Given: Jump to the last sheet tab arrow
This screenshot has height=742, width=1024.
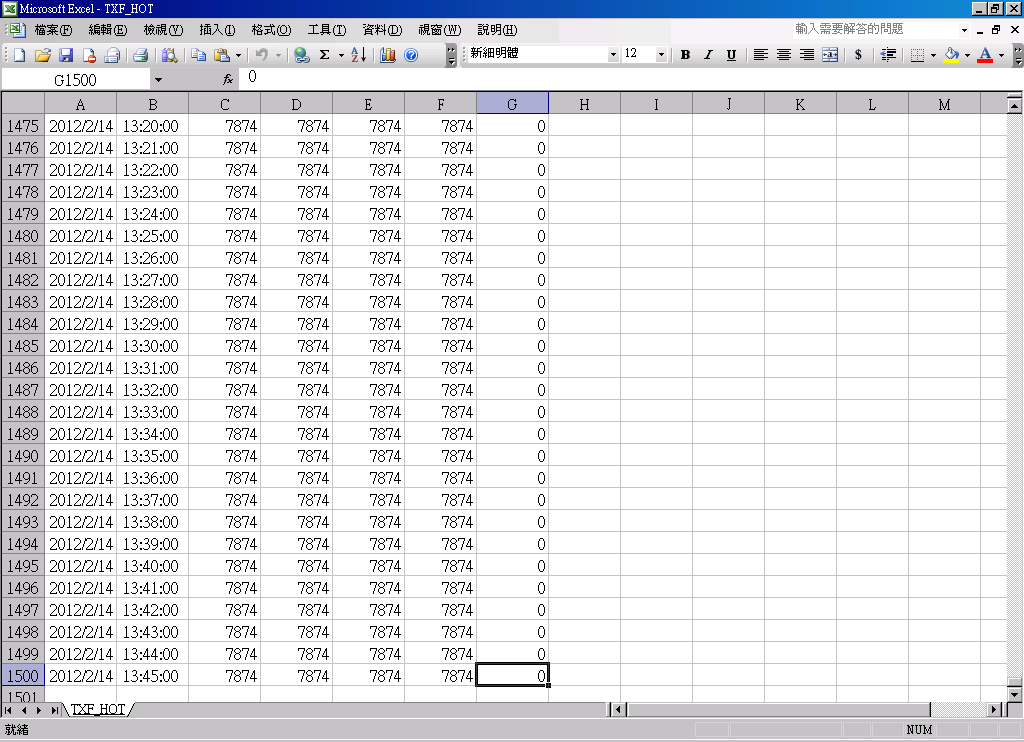Looking at the screenshot, I should click(x=54, y=710).
